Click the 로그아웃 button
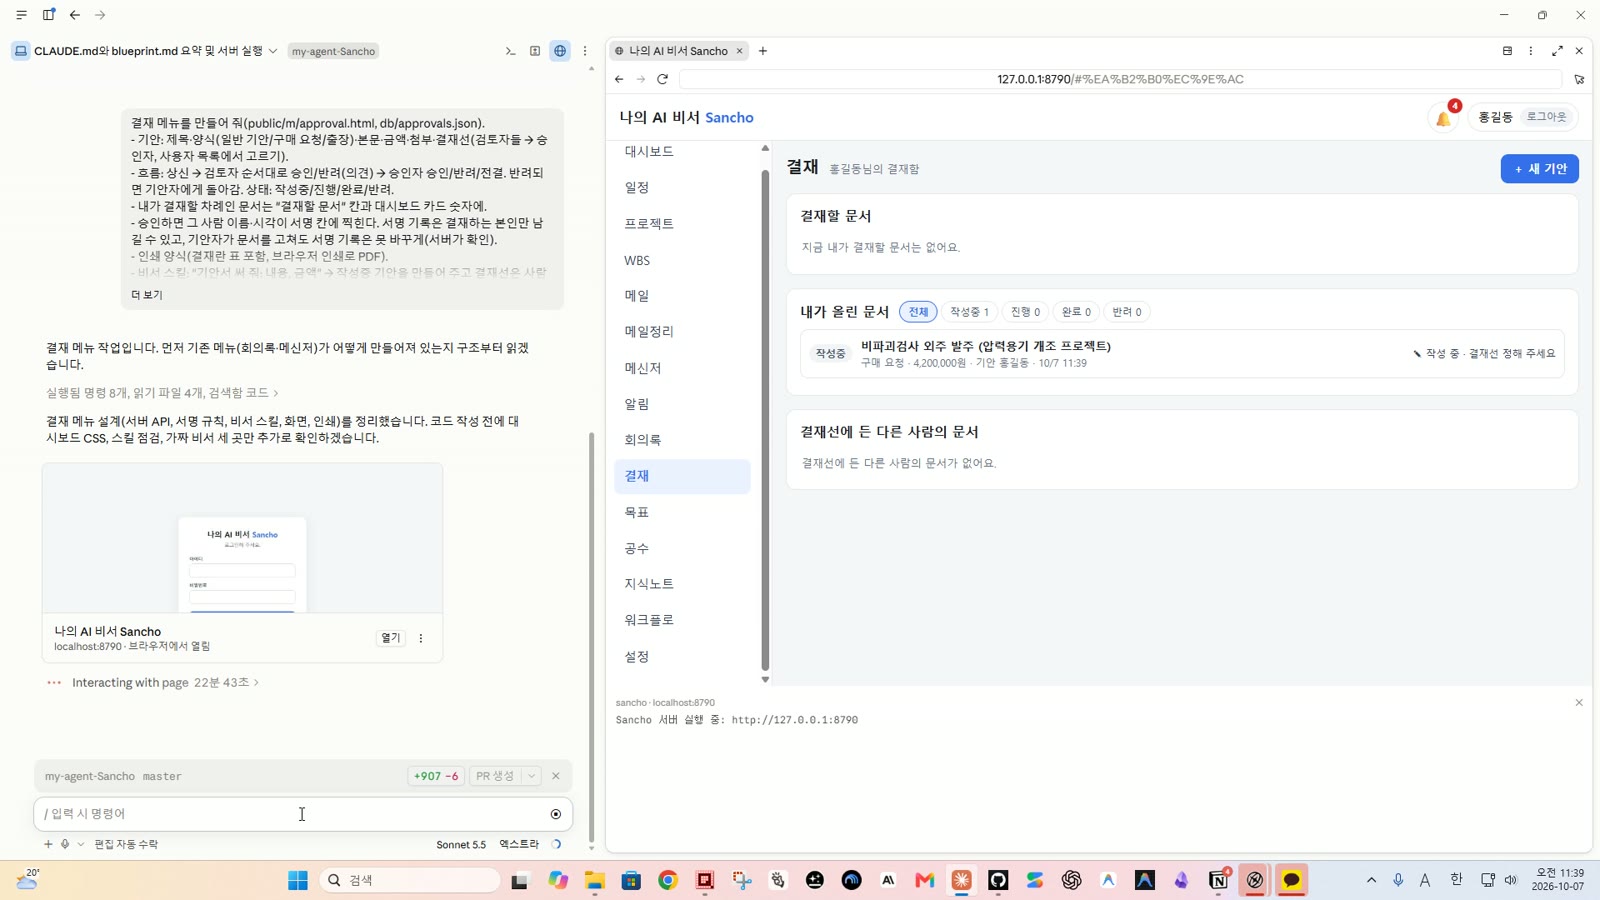1600x900 pixels. pyautogui.click(x=1546, y=117)
